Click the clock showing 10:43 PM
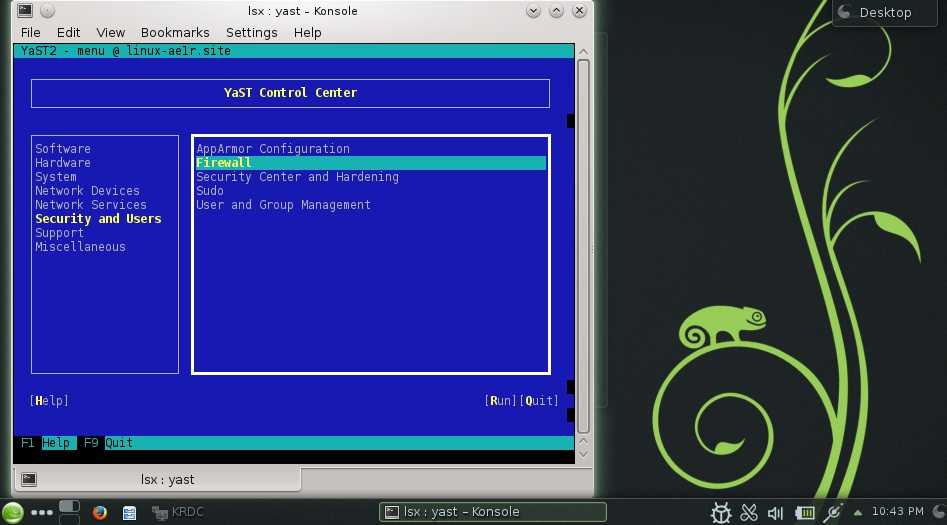 click(897, 512)
